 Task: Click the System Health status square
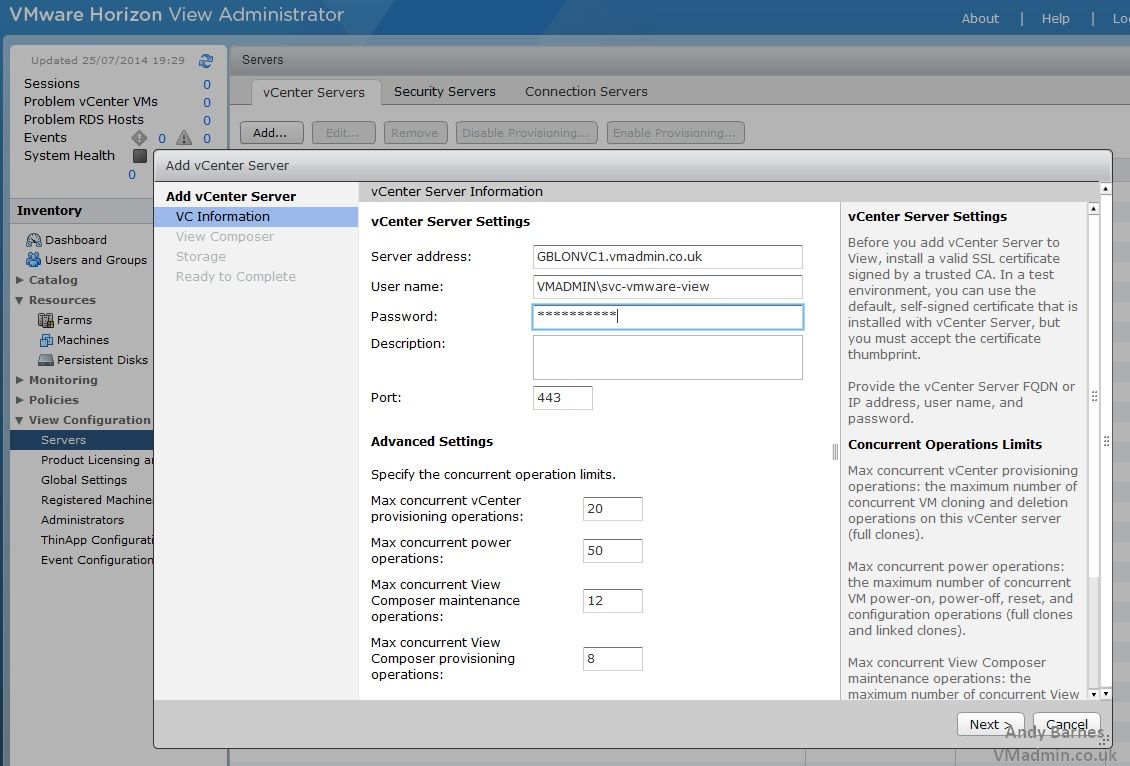tap(140, 156)
